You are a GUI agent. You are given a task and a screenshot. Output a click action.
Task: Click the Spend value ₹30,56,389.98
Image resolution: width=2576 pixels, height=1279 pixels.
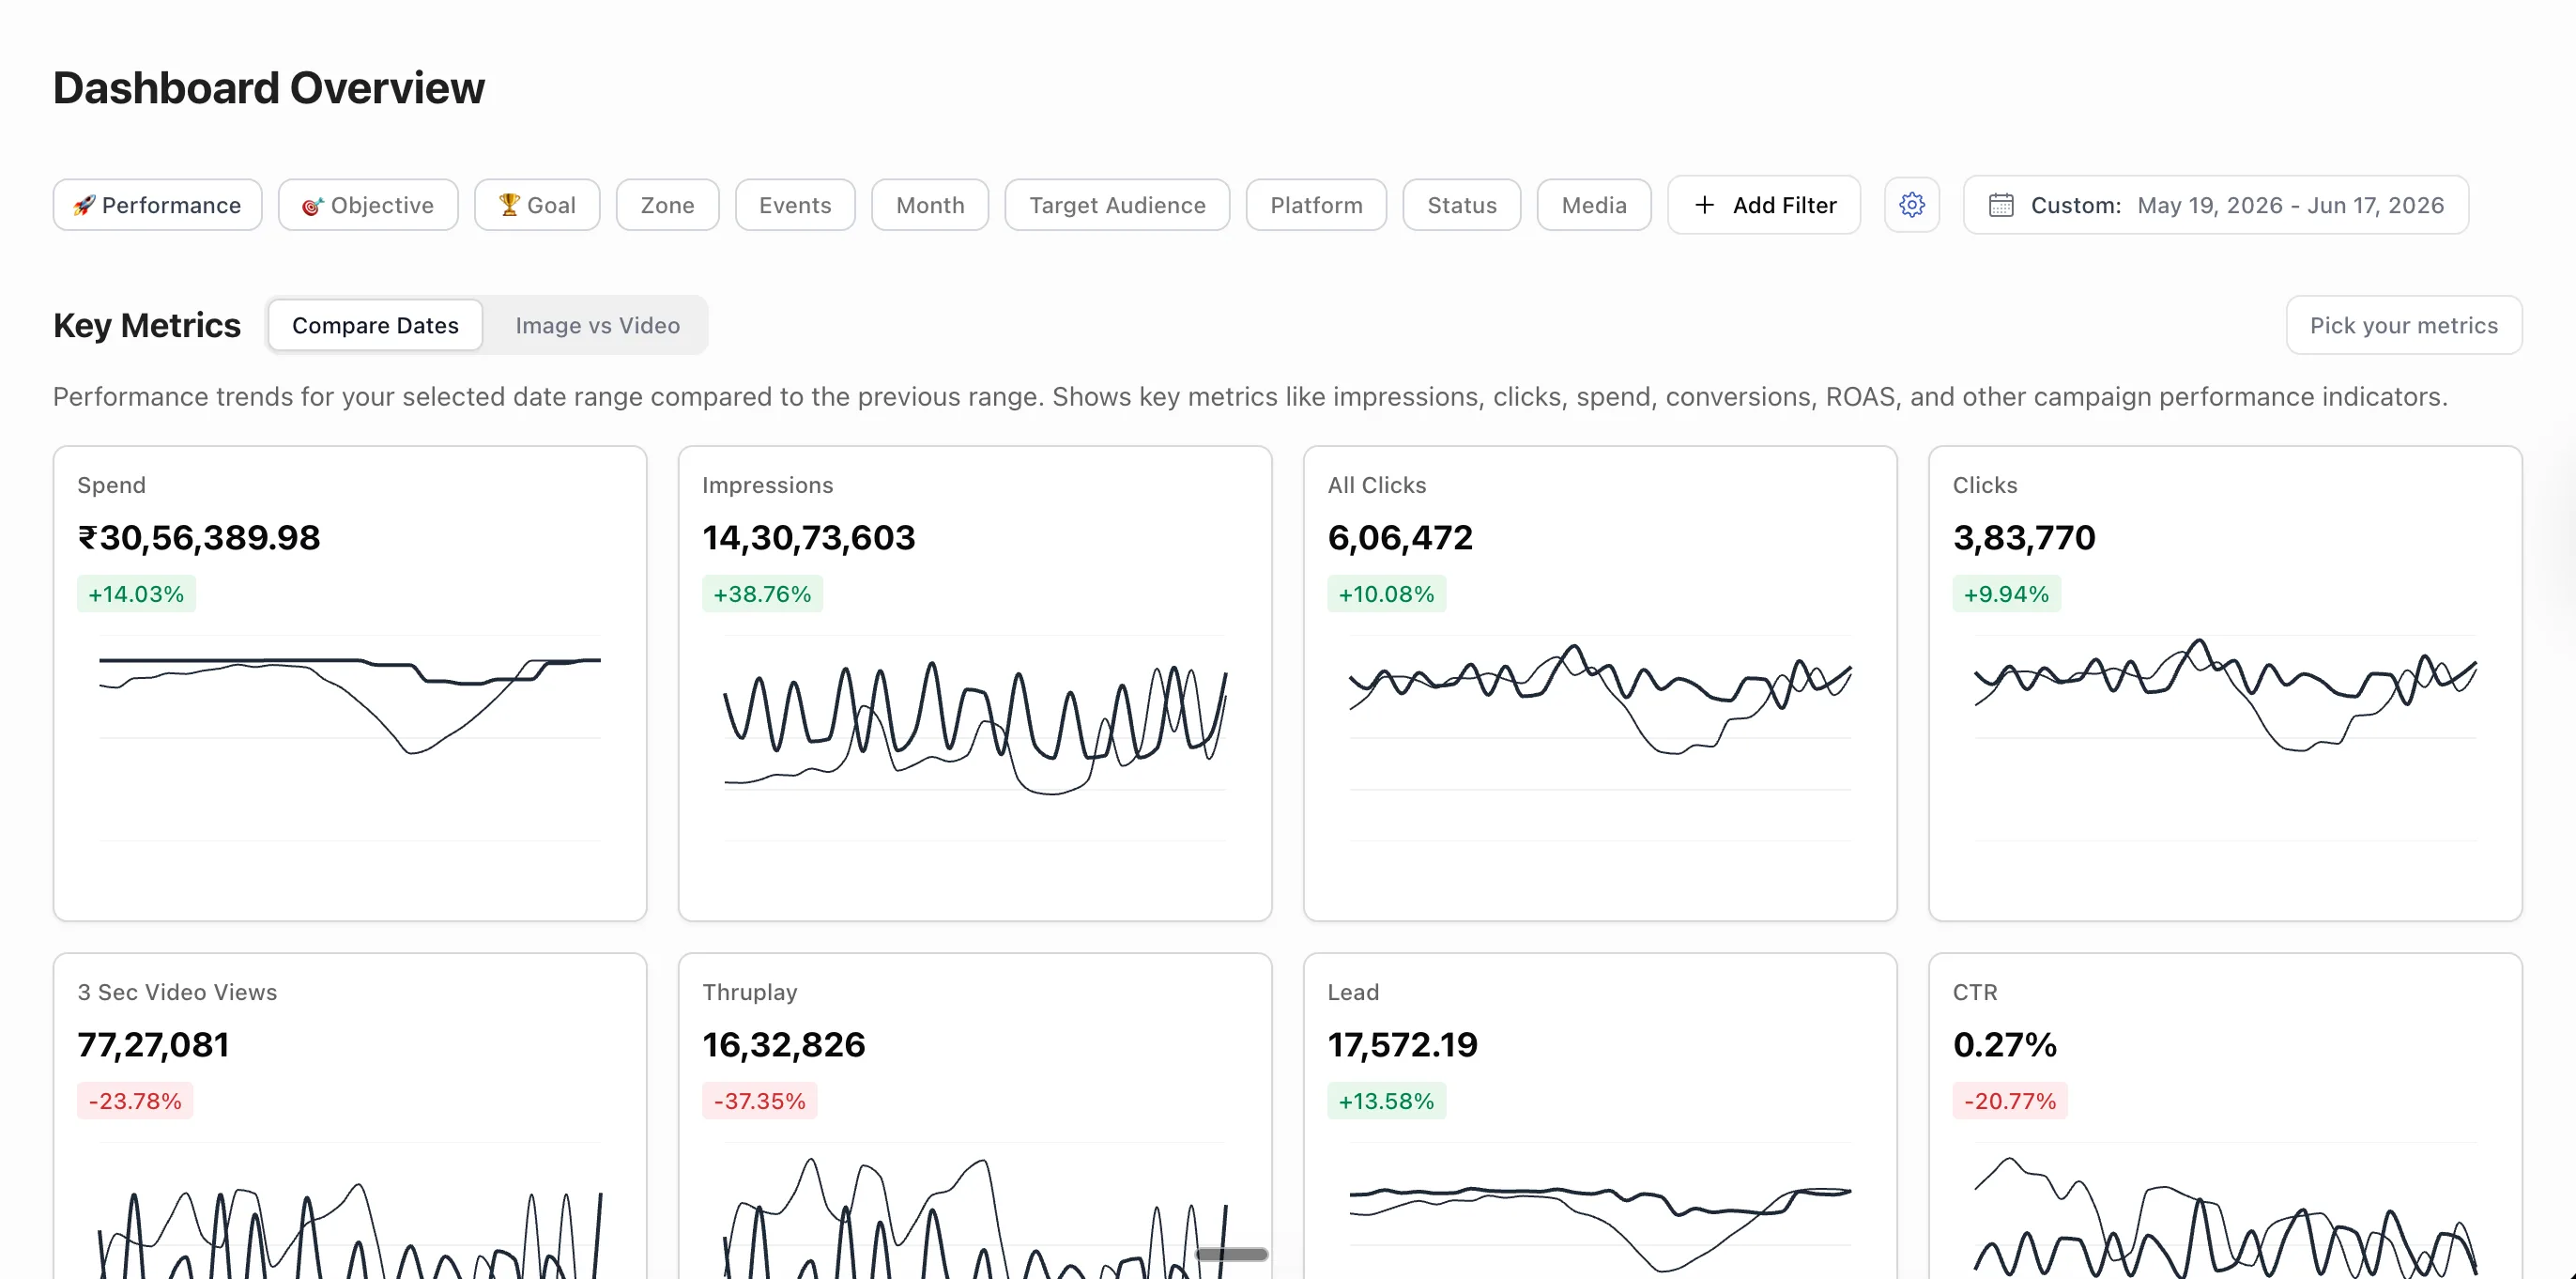click(x=199, y=537)
